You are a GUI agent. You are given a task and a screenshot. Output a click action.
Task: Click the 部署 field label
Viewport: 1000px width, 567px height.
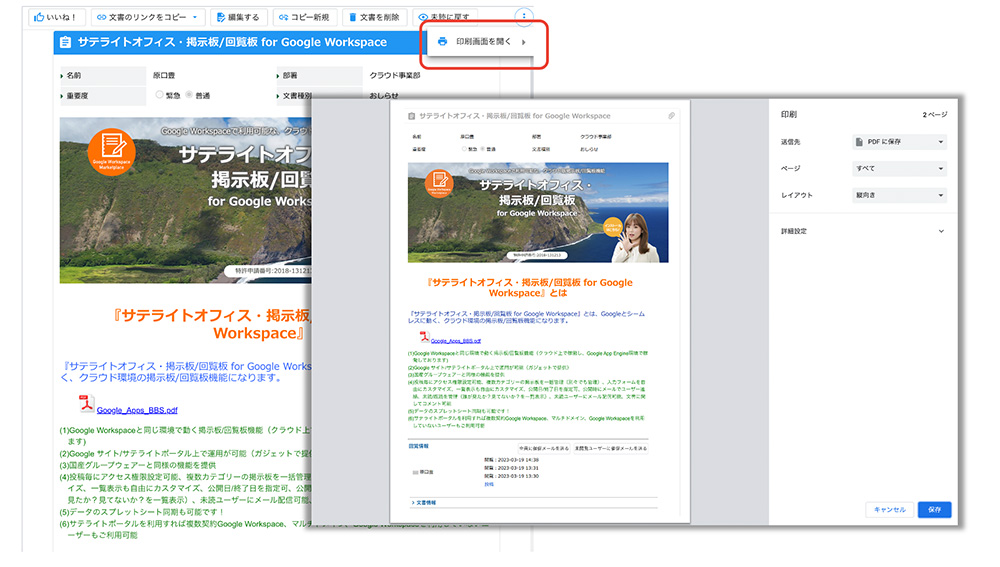[x=290, y=75]
